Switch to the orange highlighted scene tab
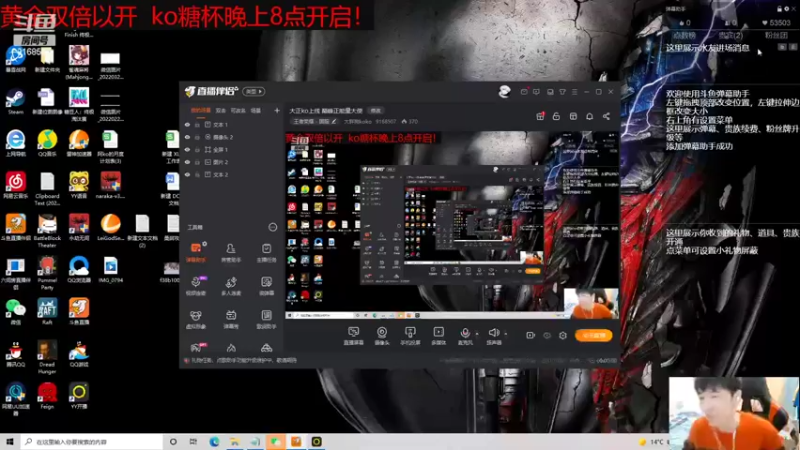This screenshot has height=450, width=800. point(201,110)
